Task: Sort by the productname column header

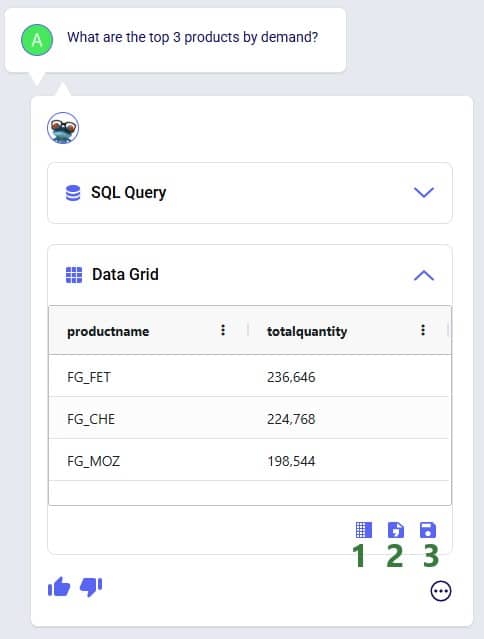Action: click(108, 331)
